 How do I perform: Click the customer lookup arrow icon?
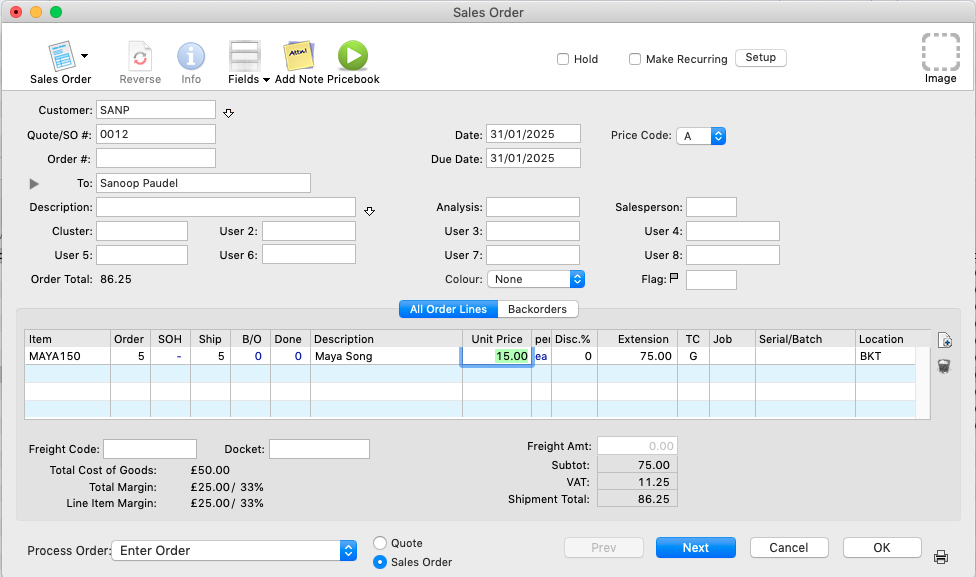pos(228,113)
